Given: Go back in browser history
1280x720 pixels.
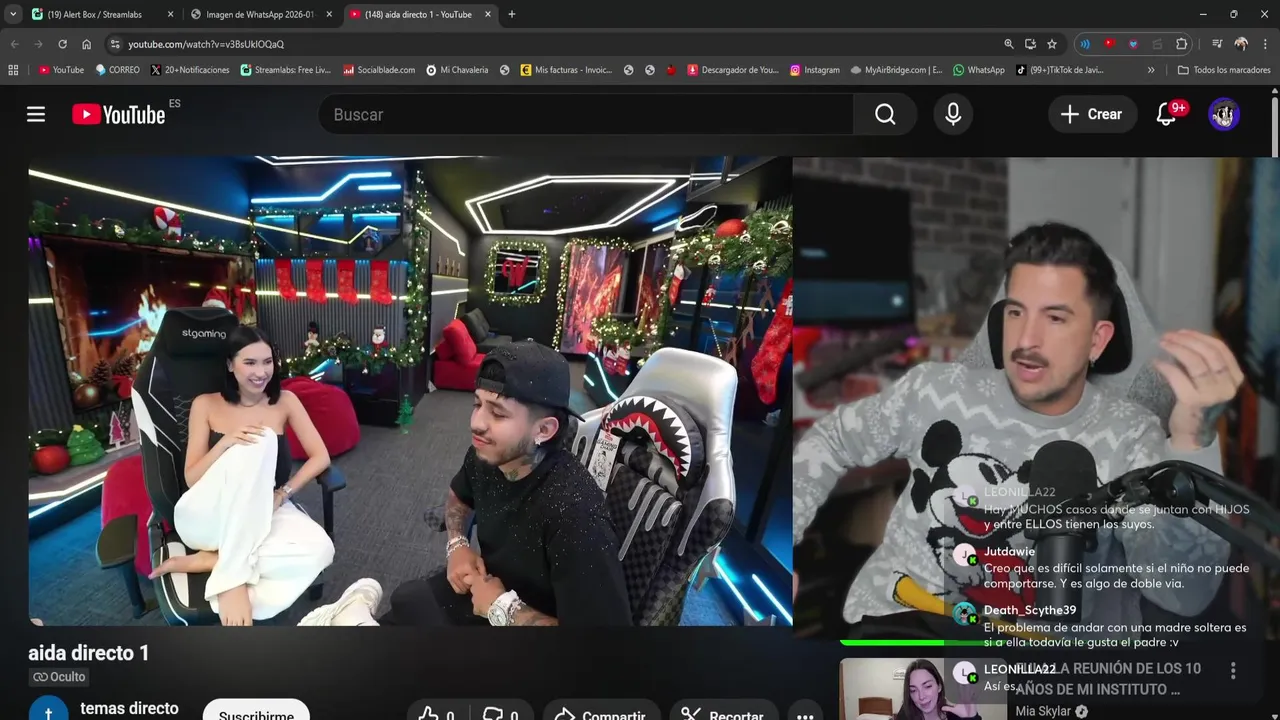Looking at the screenshot, I should (14, 44).
